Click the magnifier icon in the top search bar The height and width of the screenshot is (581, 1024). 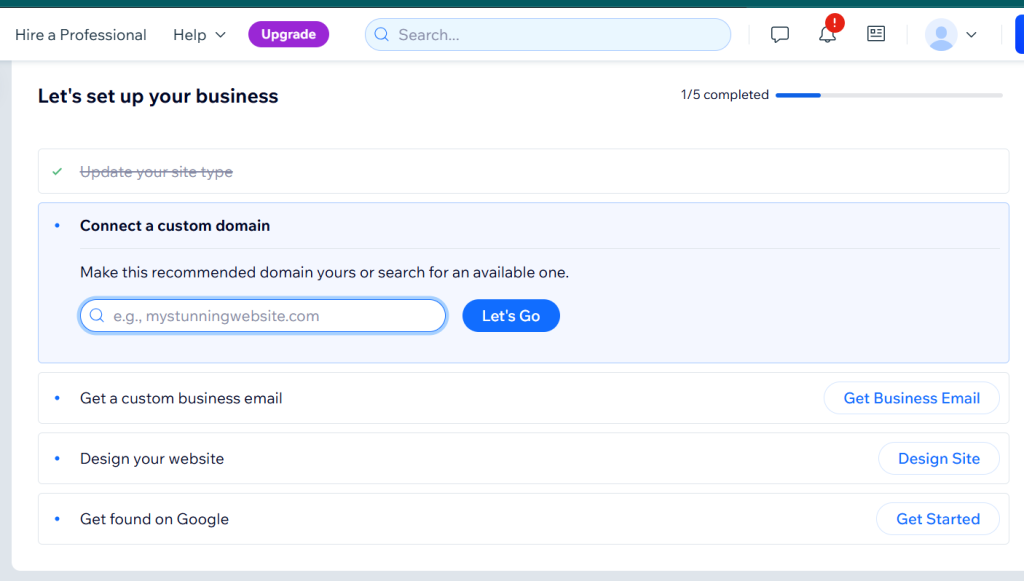[381, 34]
